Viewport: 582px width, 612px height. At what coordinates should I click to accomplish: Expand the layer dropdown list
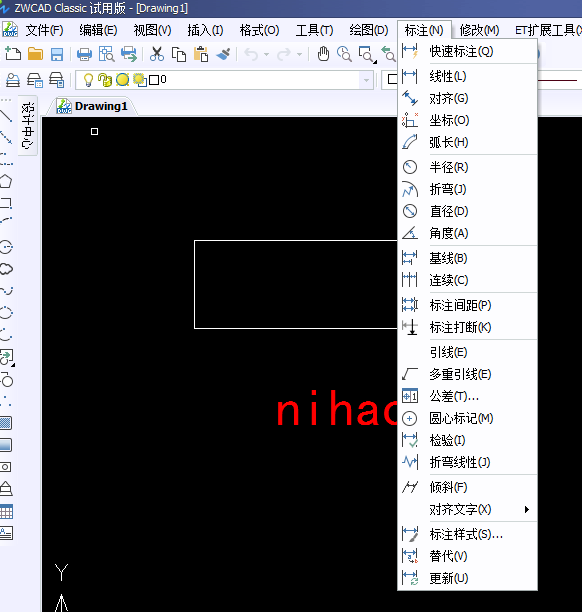tap(366, 80)
